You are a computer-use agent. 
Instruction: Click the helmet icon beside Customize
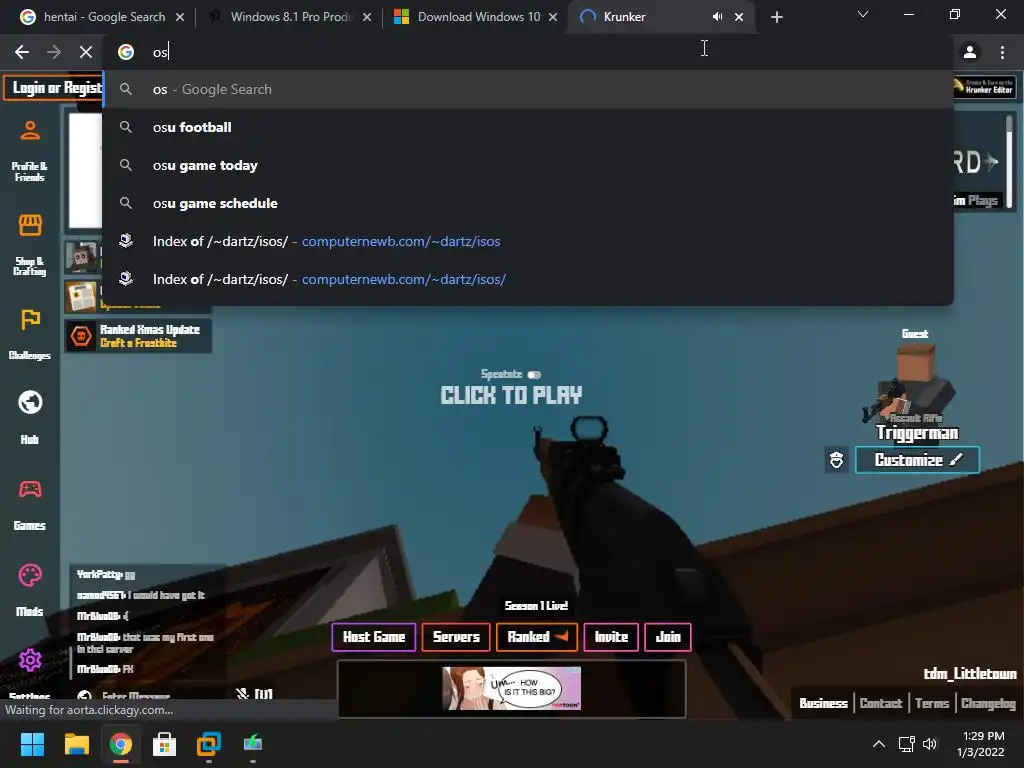pos(836,460)
